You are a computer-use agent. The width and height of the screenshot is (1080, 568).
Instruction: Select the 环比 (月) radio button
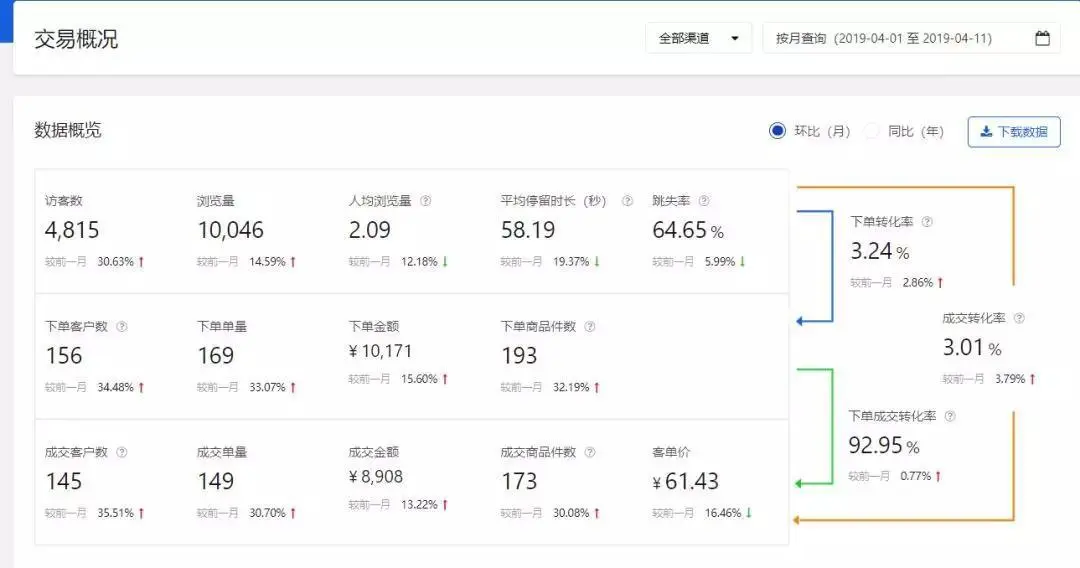coord(777,131)
